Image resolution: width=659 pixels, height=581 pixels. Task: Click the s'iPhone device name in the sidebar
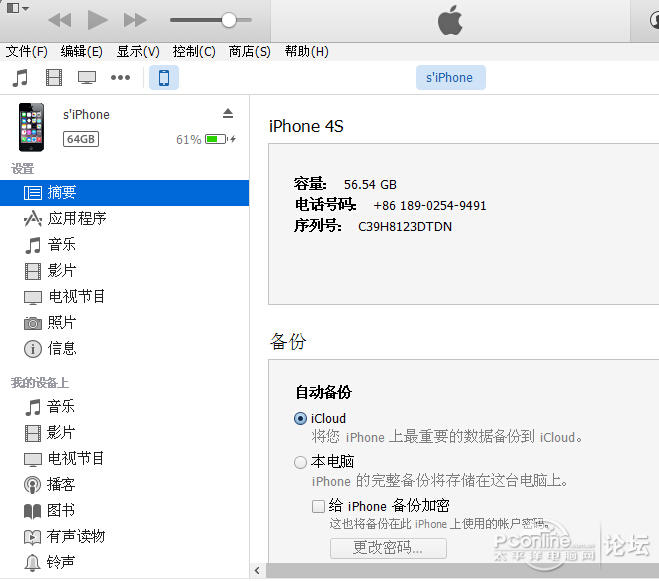pyautogui.click(x=86, y=114)
